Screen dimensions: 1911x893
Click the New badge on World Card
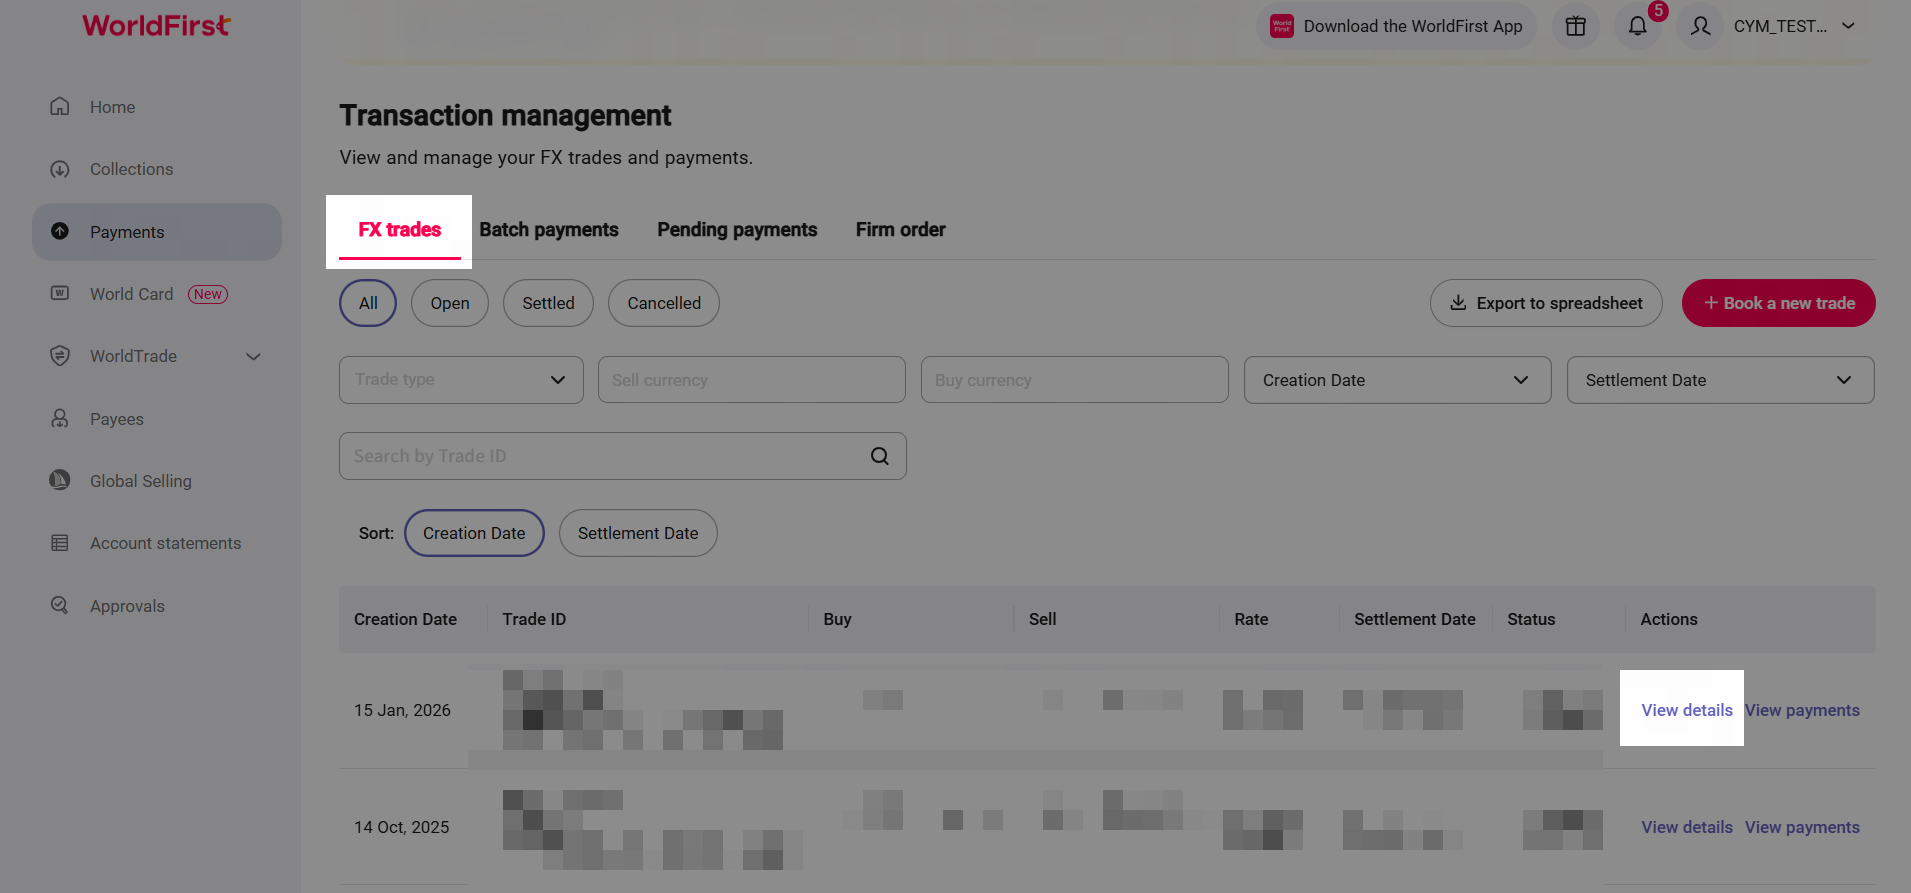click(208, 294)
